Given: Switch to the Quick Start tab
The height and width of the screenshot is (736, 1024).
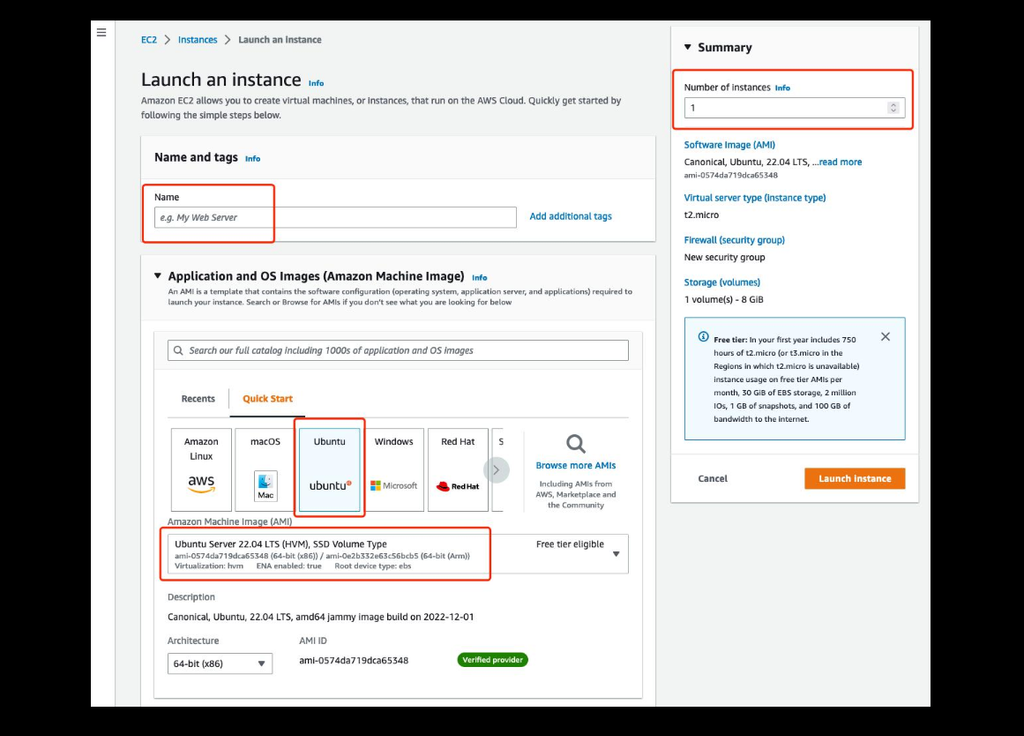Looking at the screenshot, I should 268,398.
